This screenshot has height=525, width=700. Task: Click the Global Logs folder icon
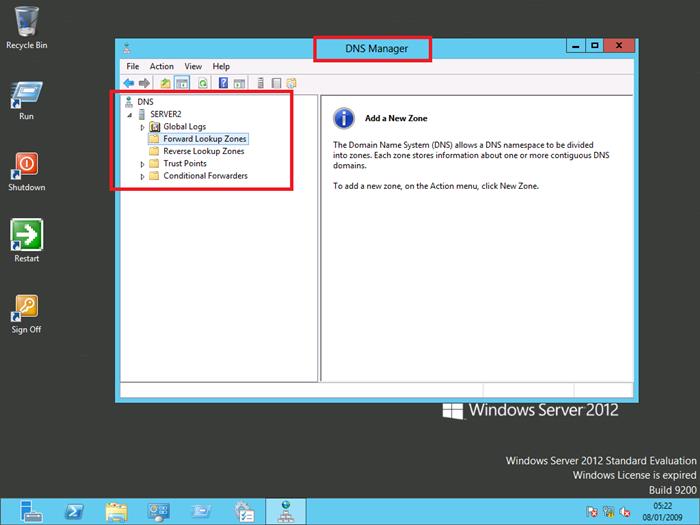(154, 127)
